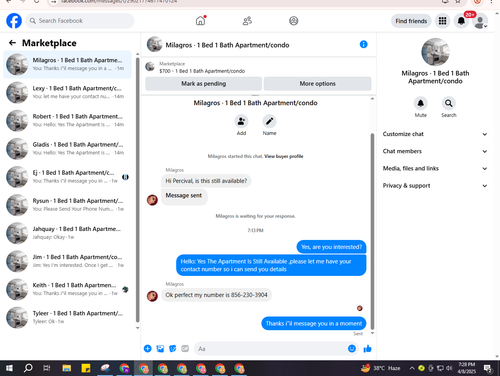
Task: Expand Chat members section
Action: coord(435,151)
